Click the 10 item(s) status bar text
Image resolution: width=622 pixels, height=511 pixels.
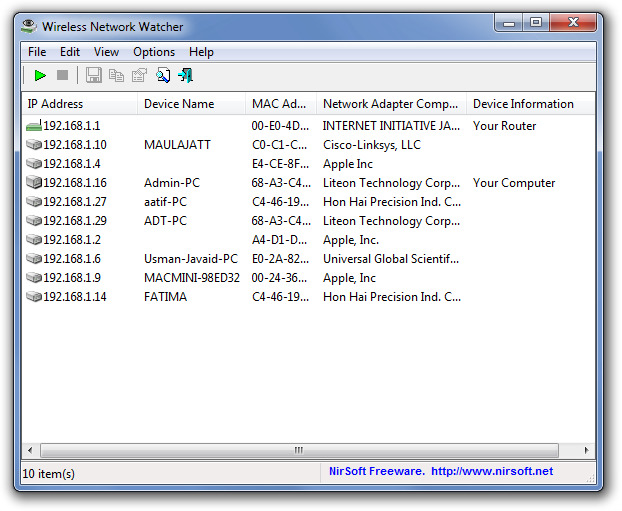point(48,473)
